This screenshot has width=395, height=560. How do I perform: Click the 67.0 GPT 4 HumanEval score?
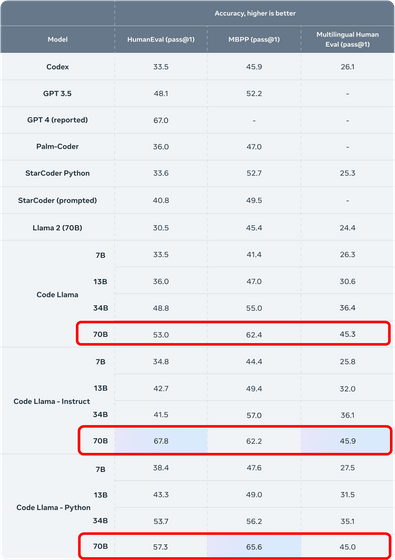(161, 120)
